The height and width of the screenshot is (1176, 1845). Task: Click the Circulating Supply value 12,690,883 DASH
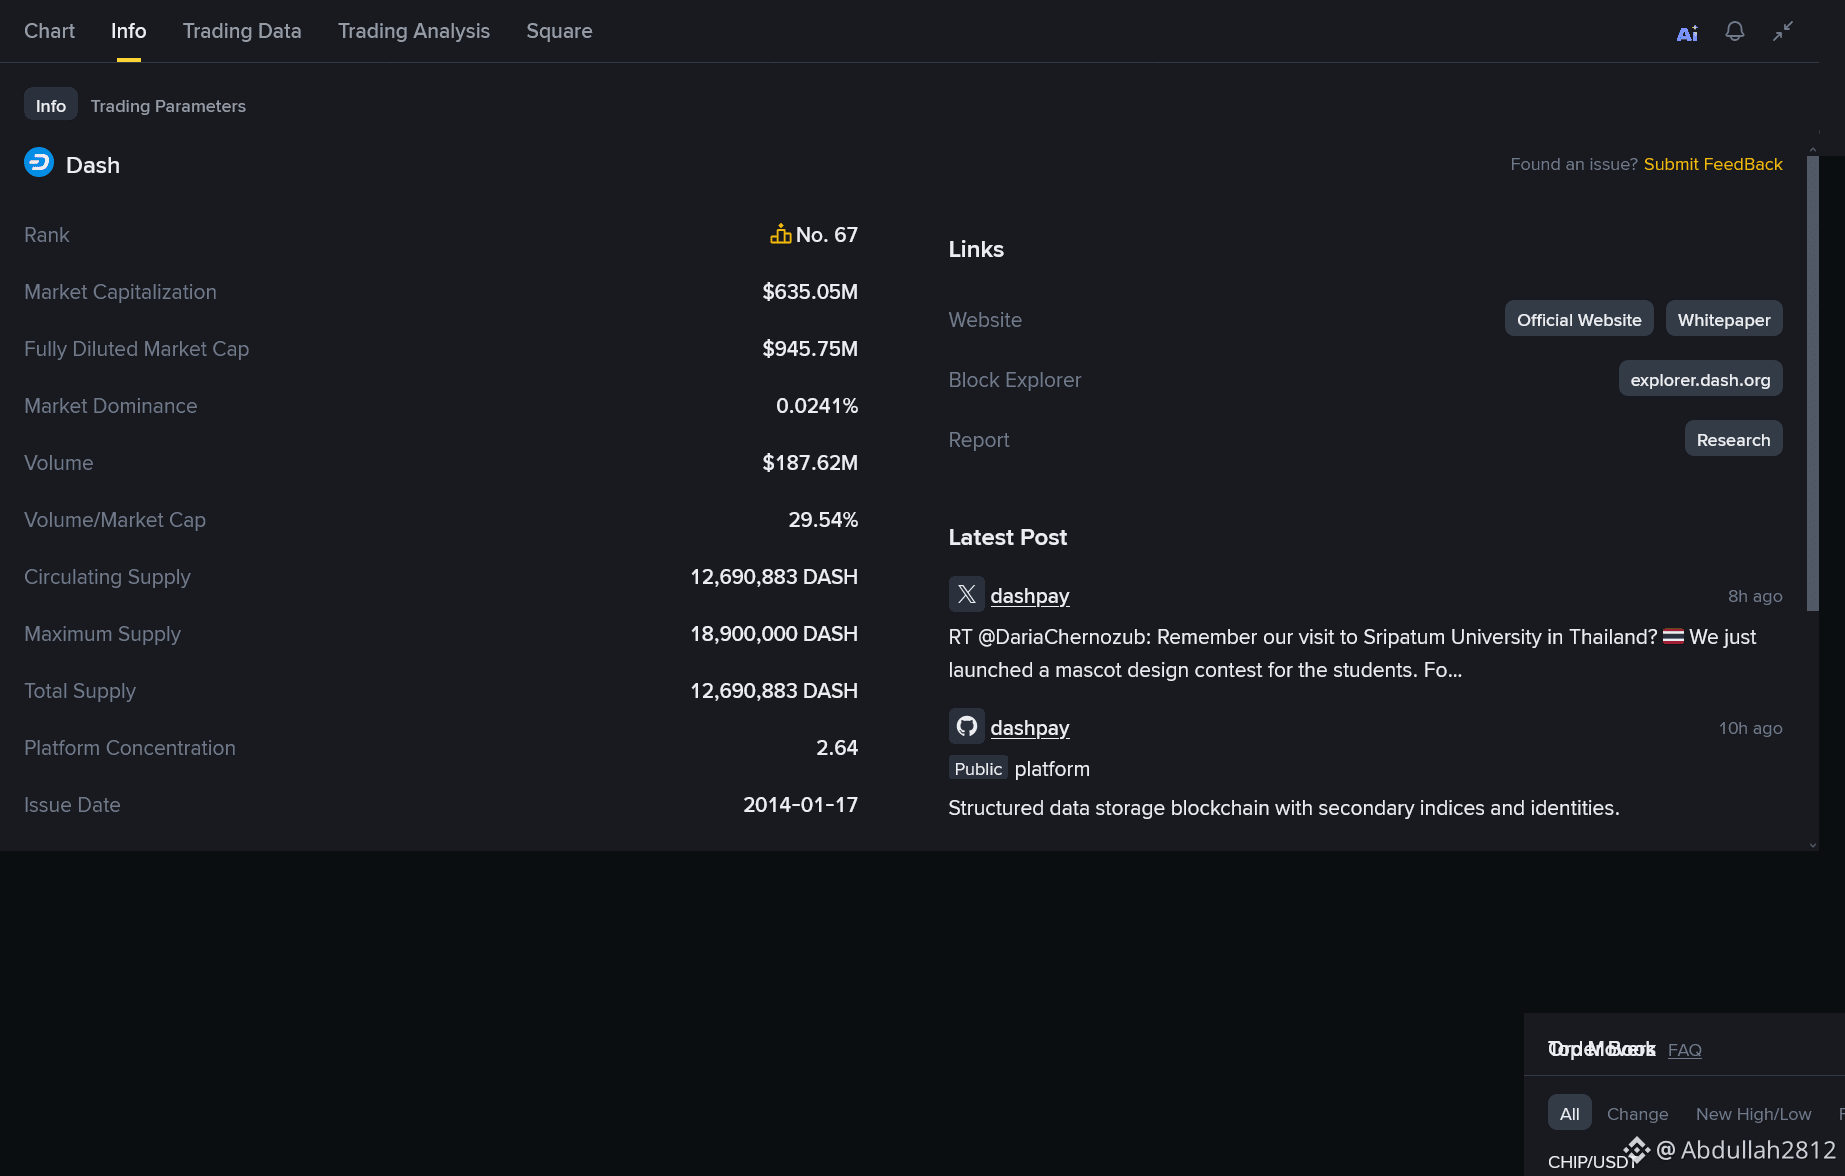point(774,577)
